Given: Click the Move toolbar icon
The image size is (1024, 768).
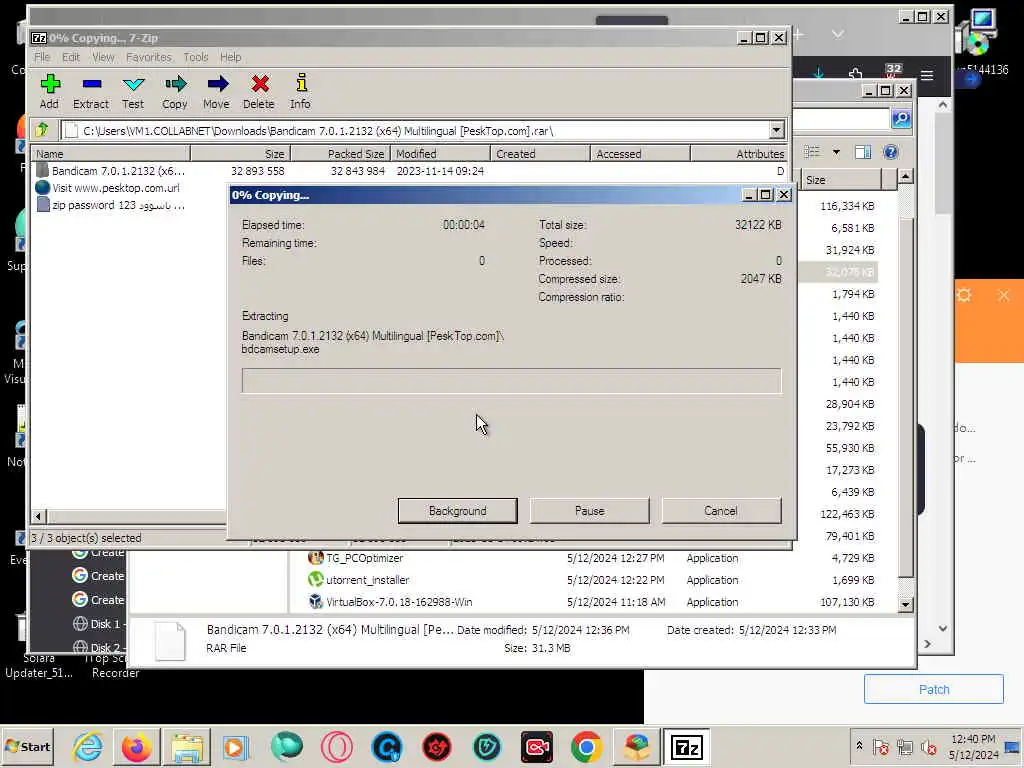Looking at the screenshot, I should (x=217, y=91).
